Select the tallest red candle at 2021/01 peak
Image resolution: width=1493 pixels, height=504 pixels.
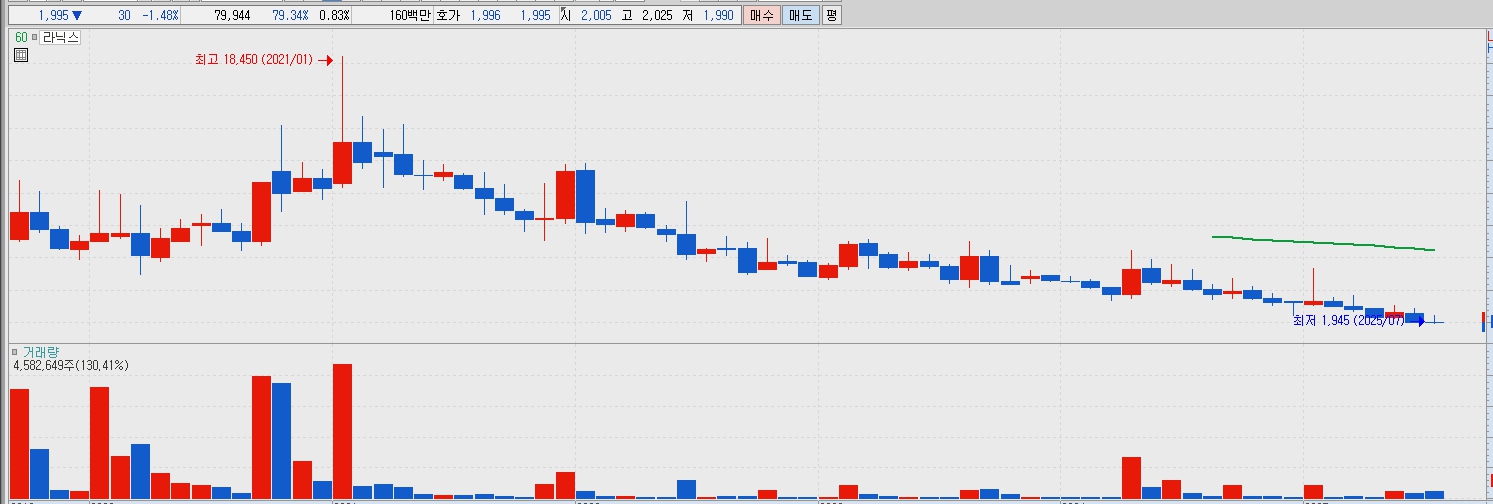(342, 163)
